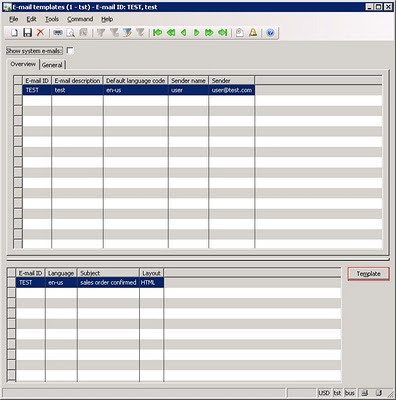Minimize the E-mail templates window

click(370, 7)
